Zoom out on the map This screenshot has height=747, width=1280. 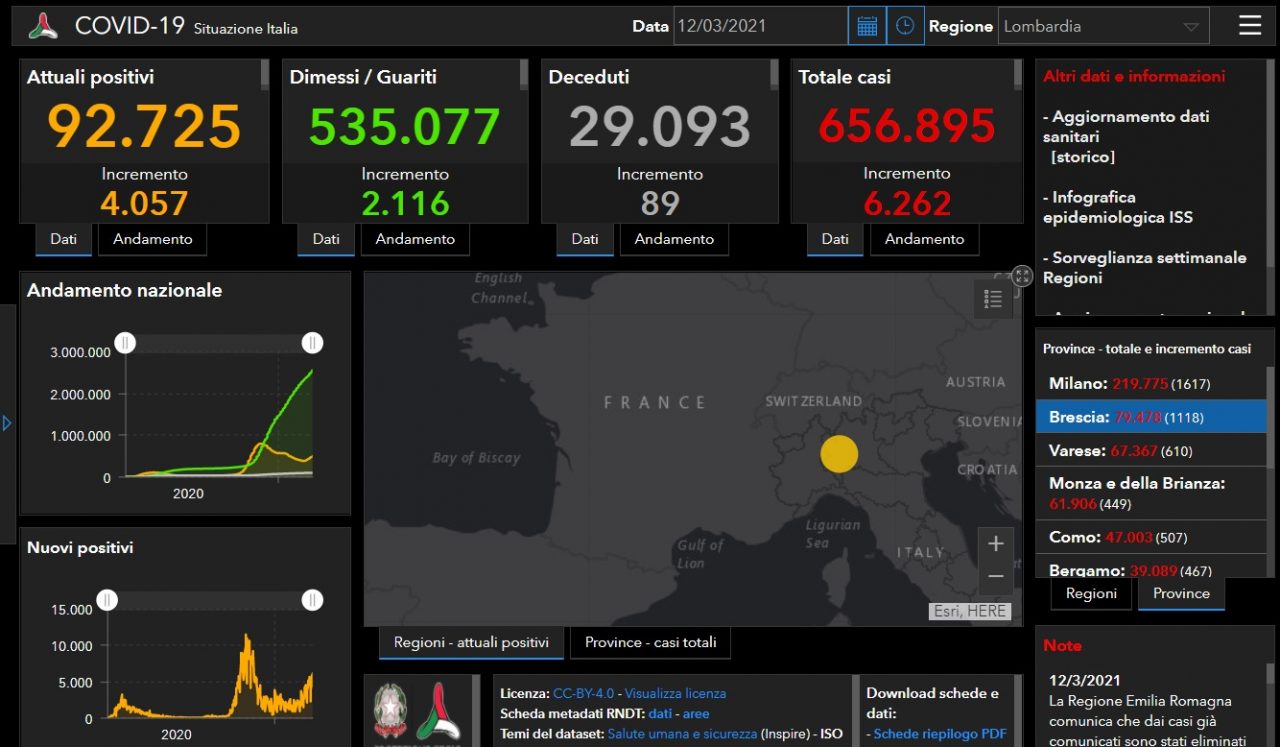[x=995, y=577]
